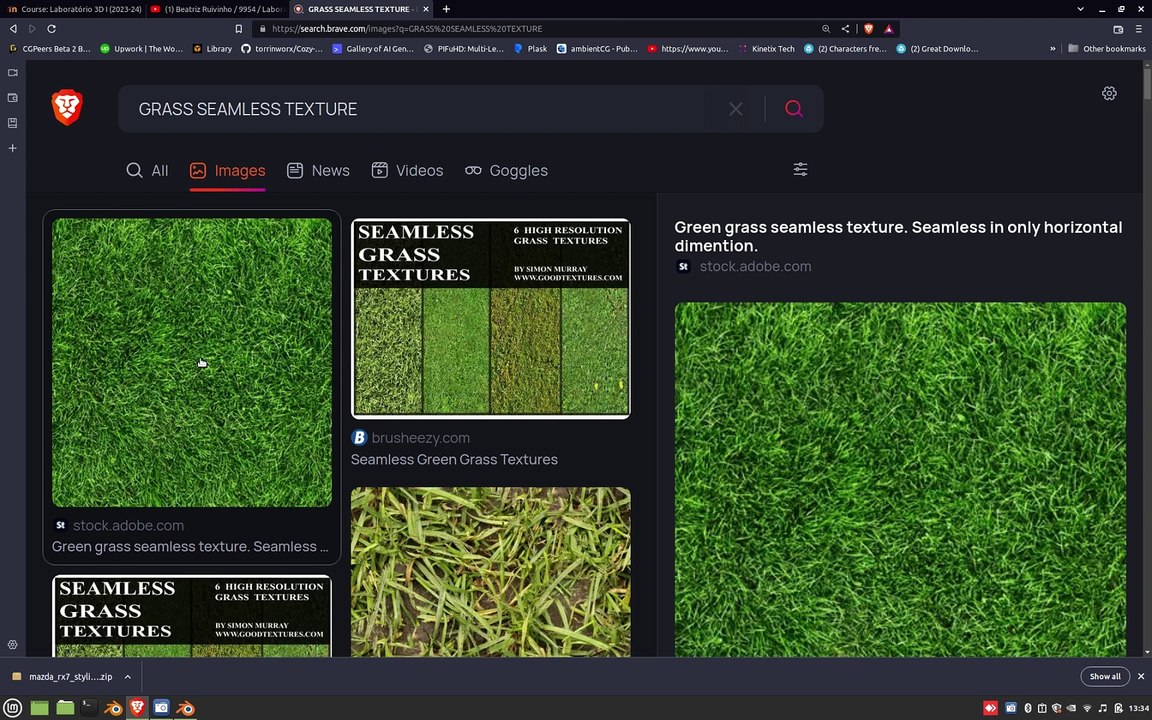1152x720 pixels.
Task: Close the GRASS SEAMLESS TEXTURE browser tab
Action: coord(425,9)
